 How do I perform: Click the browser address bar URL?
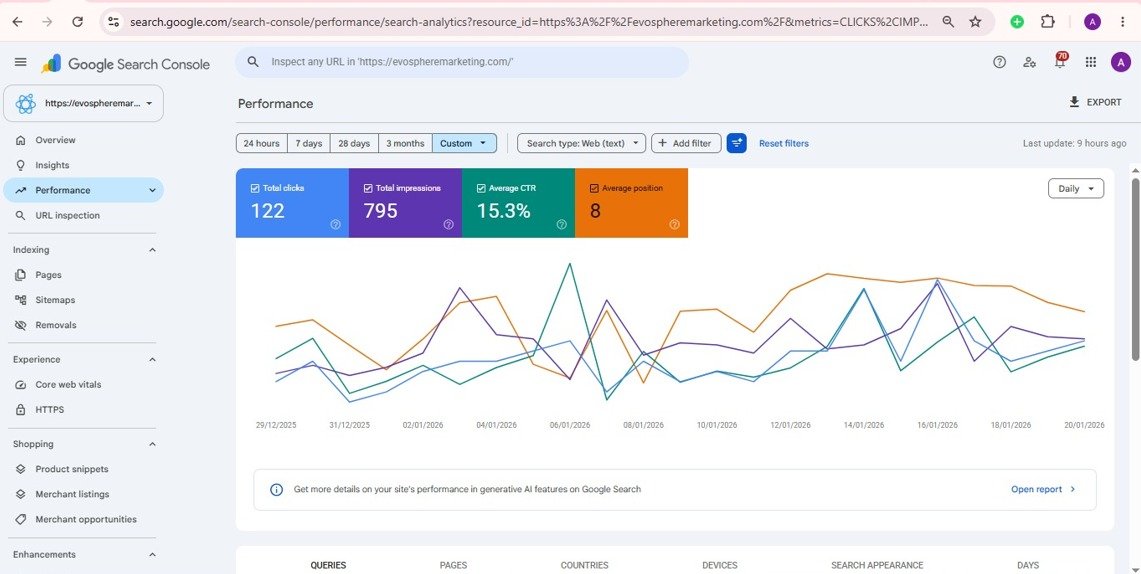tap(529, 22)
